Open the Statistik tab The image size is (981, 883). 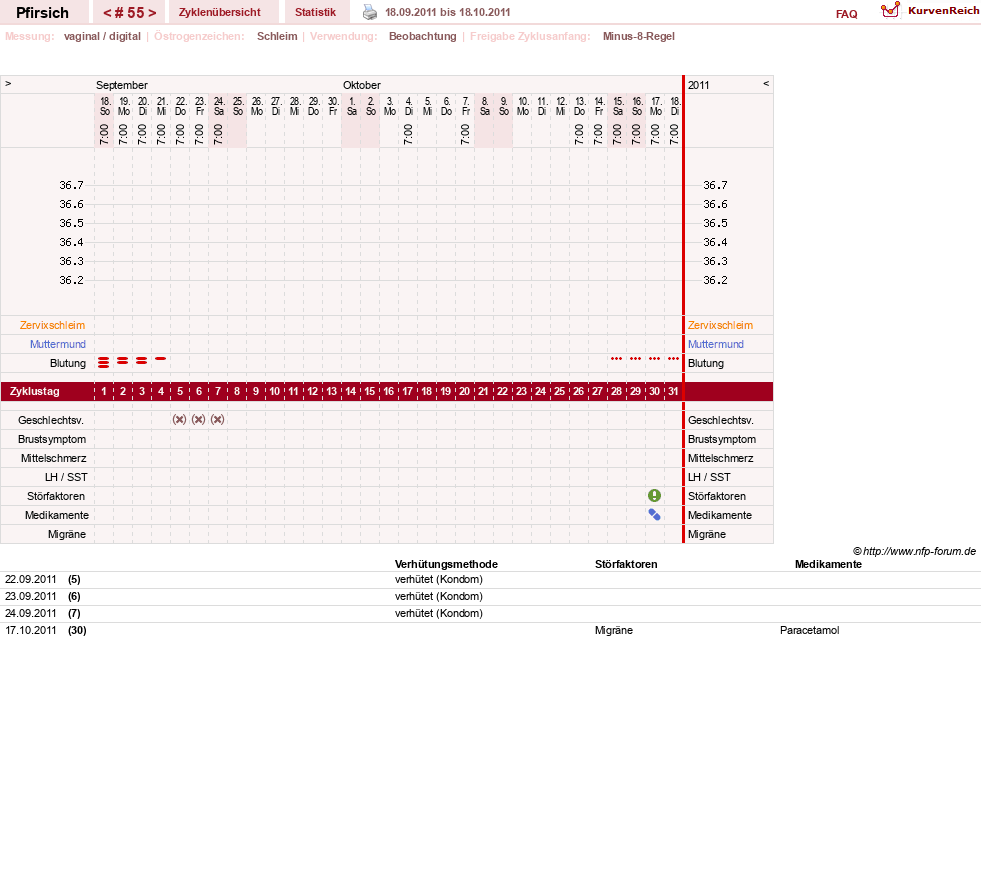pos(315,12)
